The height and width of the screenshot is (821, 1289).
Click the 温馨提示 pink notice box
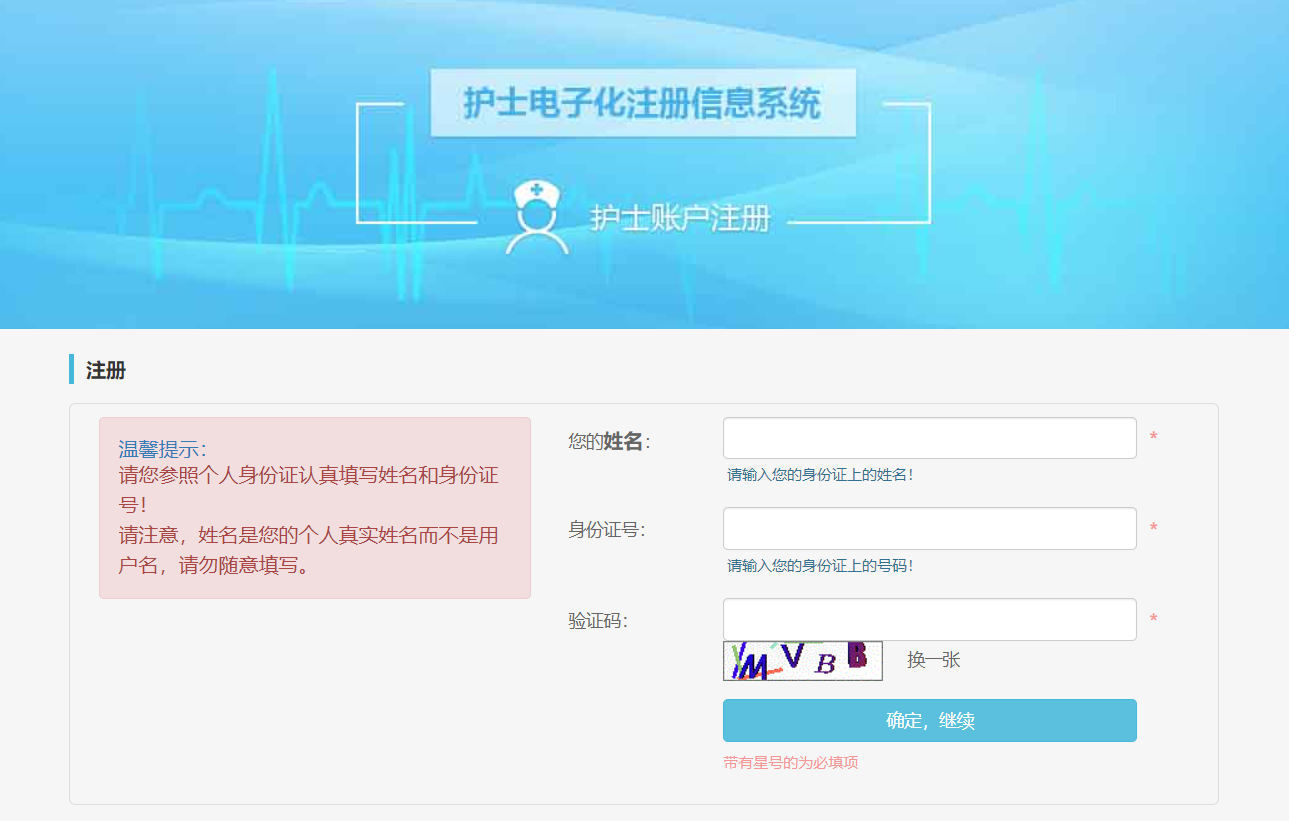pos(314,508)
